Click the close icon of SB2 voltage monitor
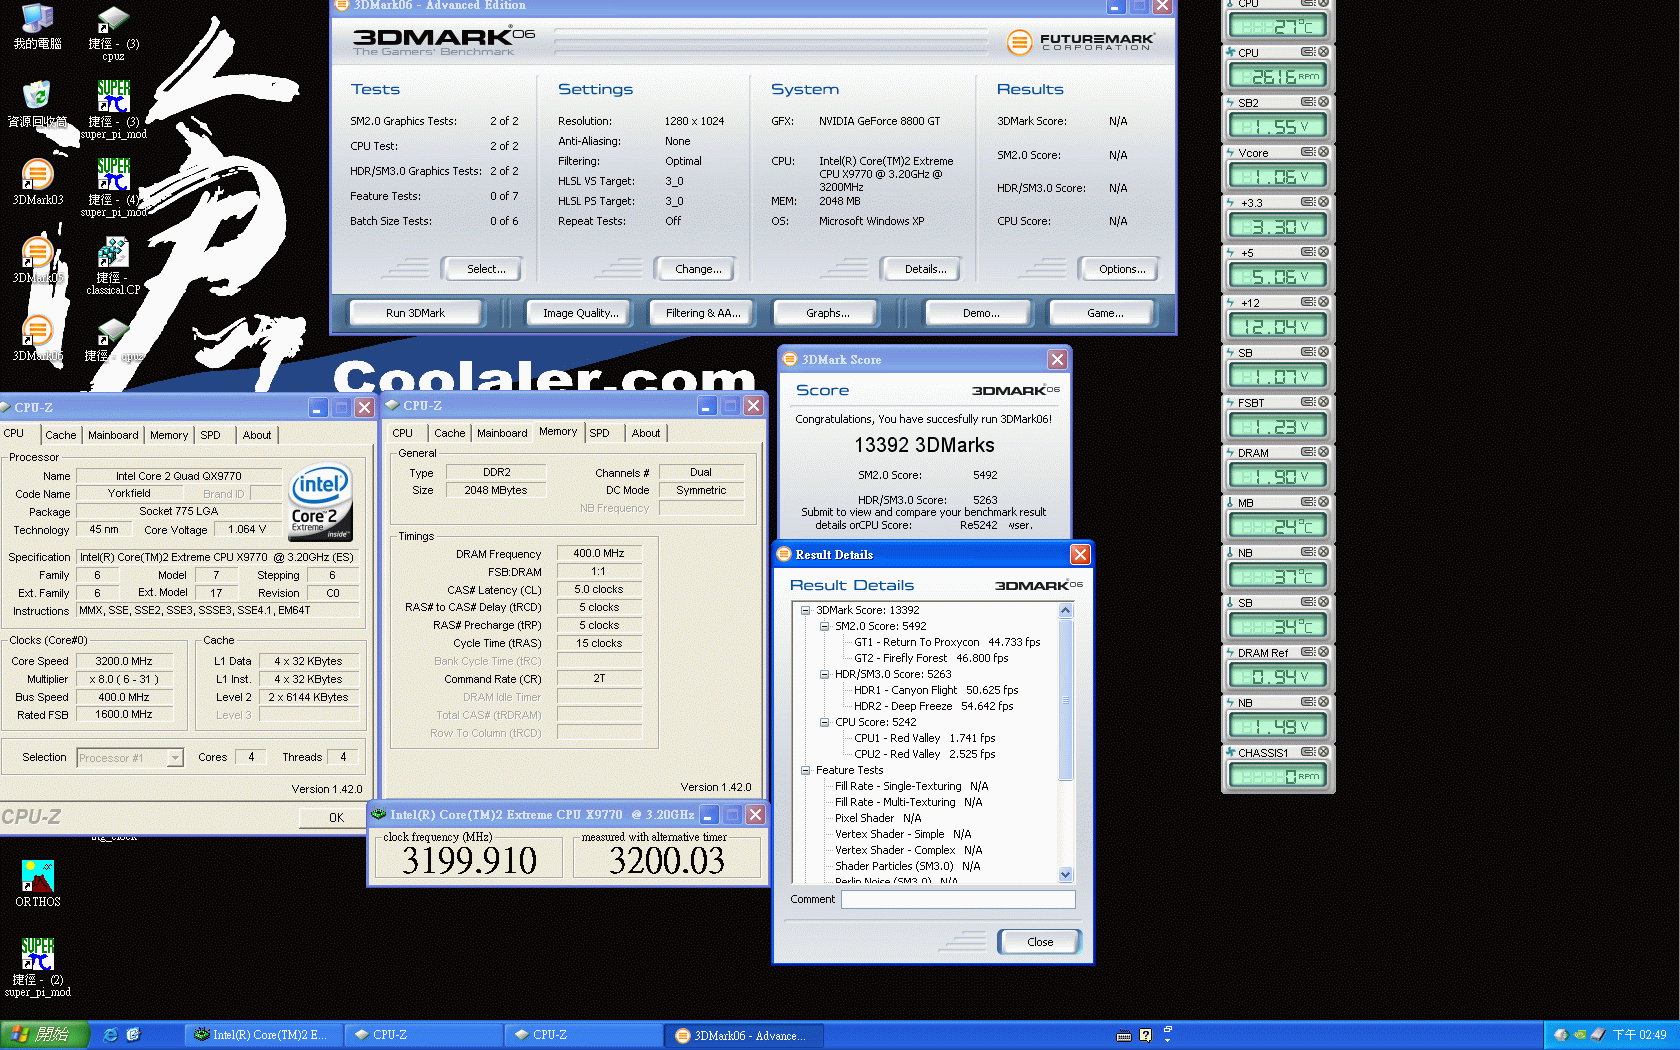The width and height of the screenshot is (1680, 1050). 1323,102
